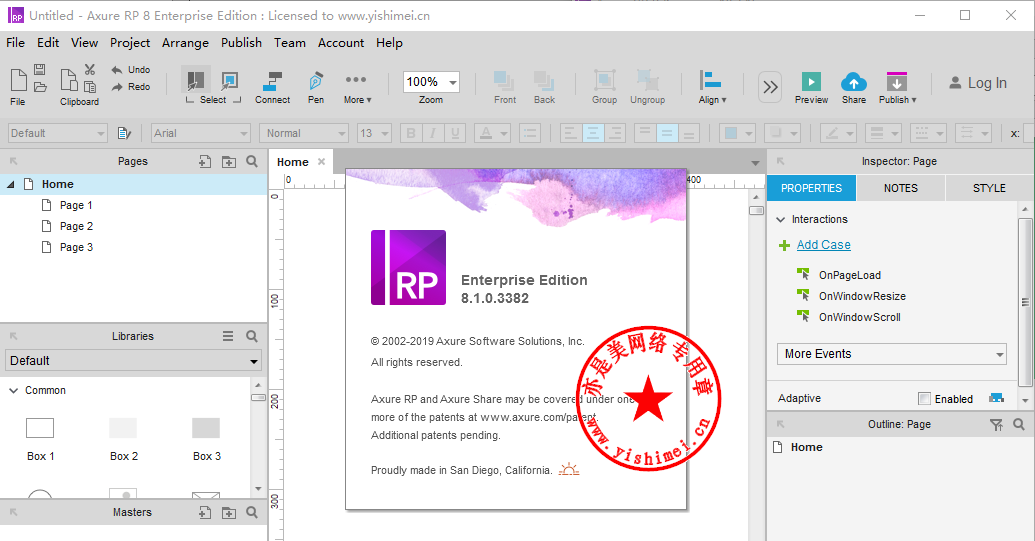The image size is (1035, 541).
Task: Open the Arial font dropdown
Action: pyautogui.click(x=200, y=133)
